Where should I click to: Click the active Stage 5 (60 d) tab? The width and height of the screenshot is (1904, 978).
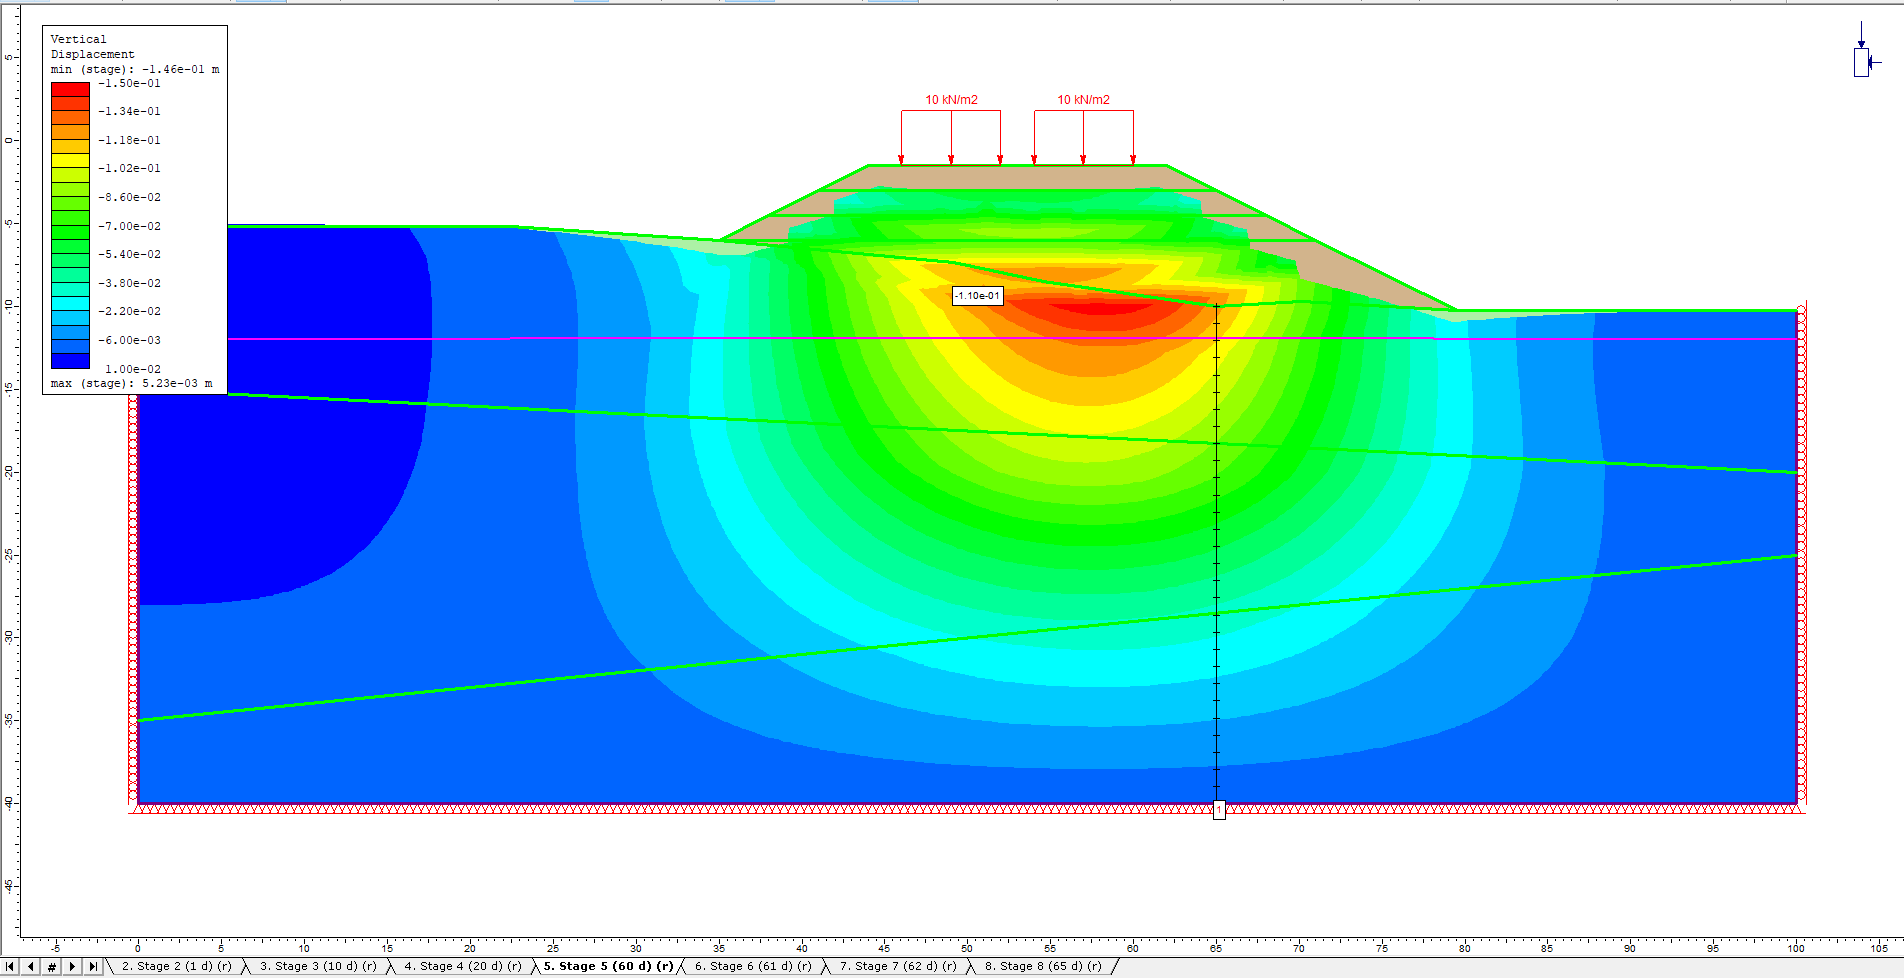point(608,966)
